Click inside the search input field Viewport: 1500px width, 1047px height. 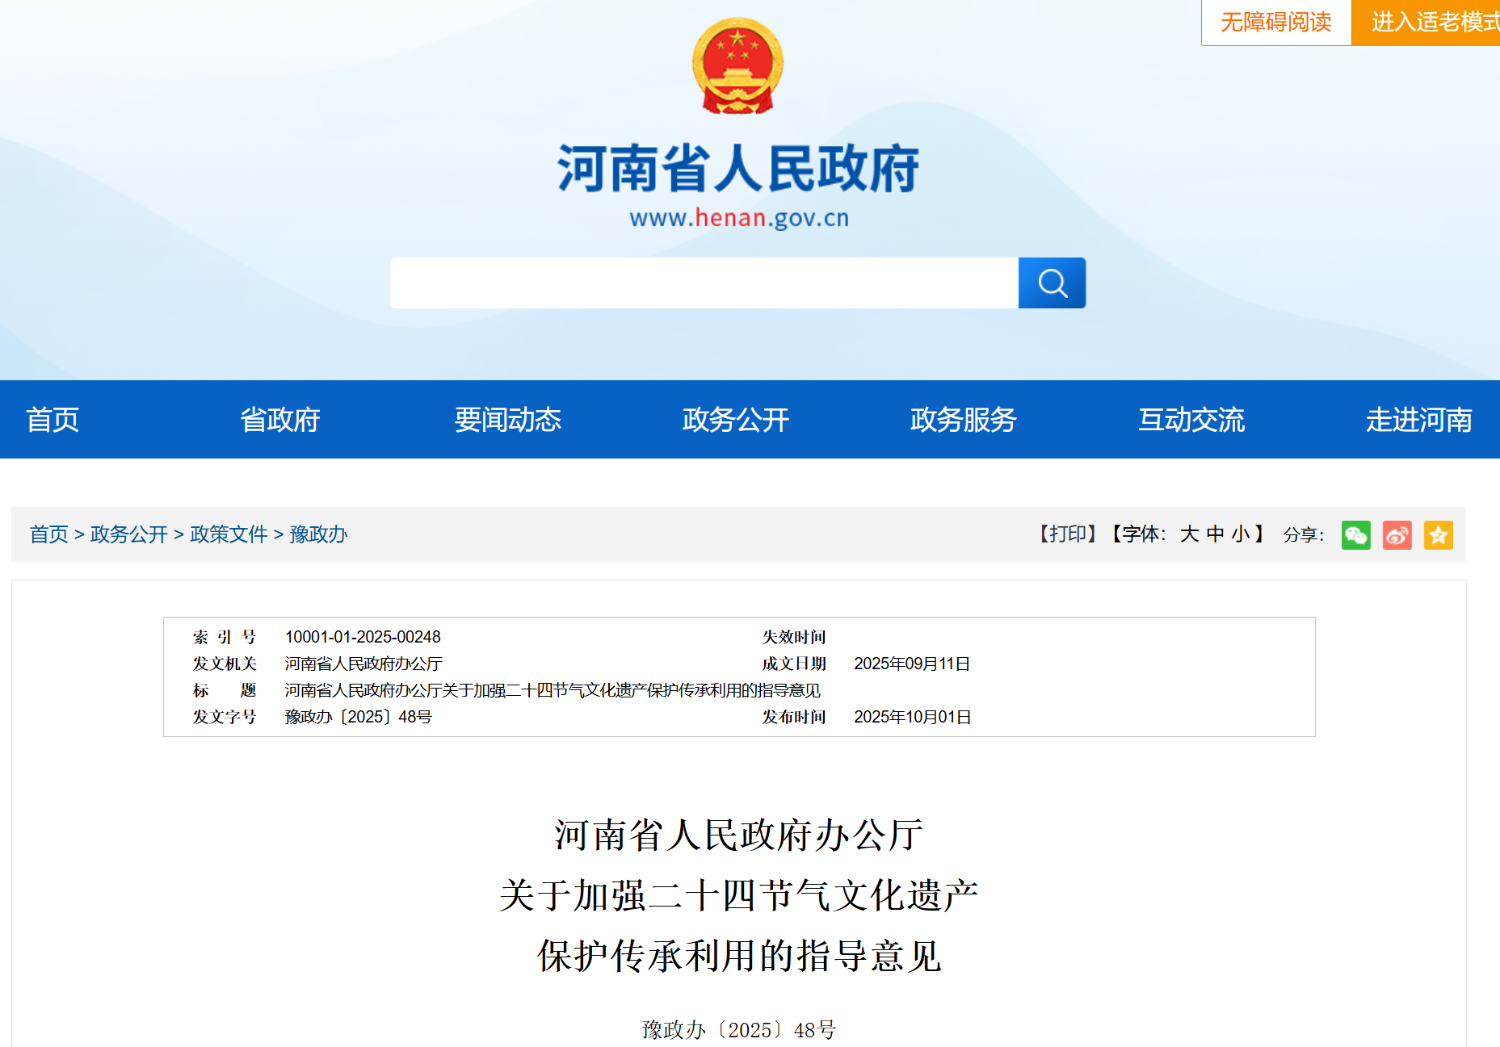pyautogui.click(x=703, y=283)
